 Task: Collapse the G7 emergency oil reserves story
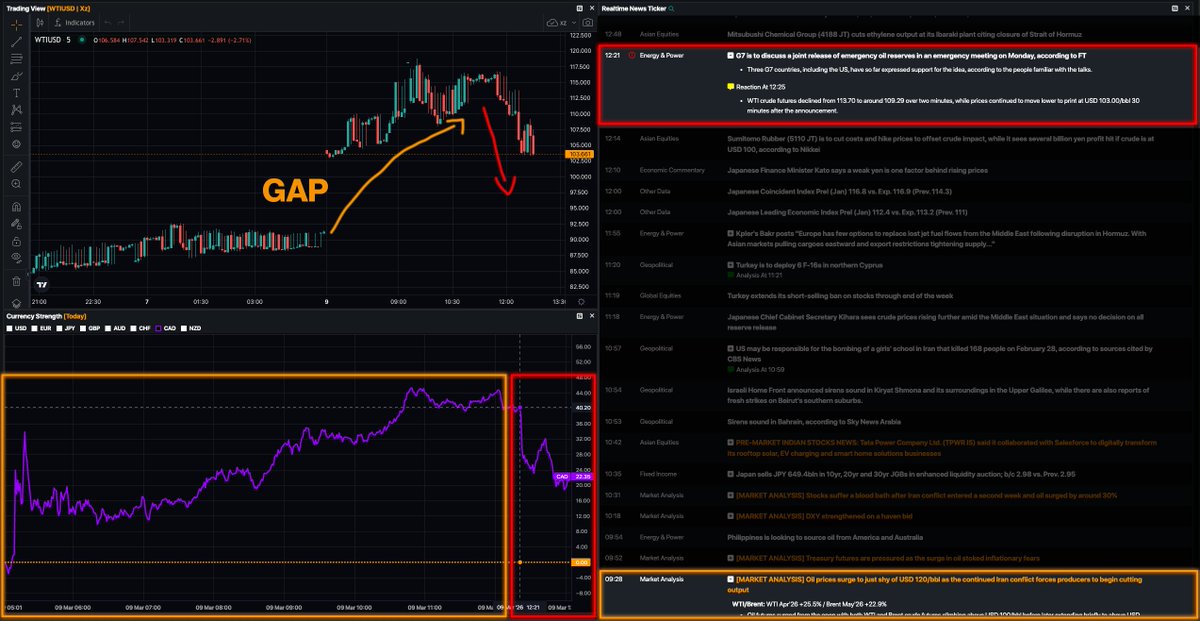click(730, 56)
